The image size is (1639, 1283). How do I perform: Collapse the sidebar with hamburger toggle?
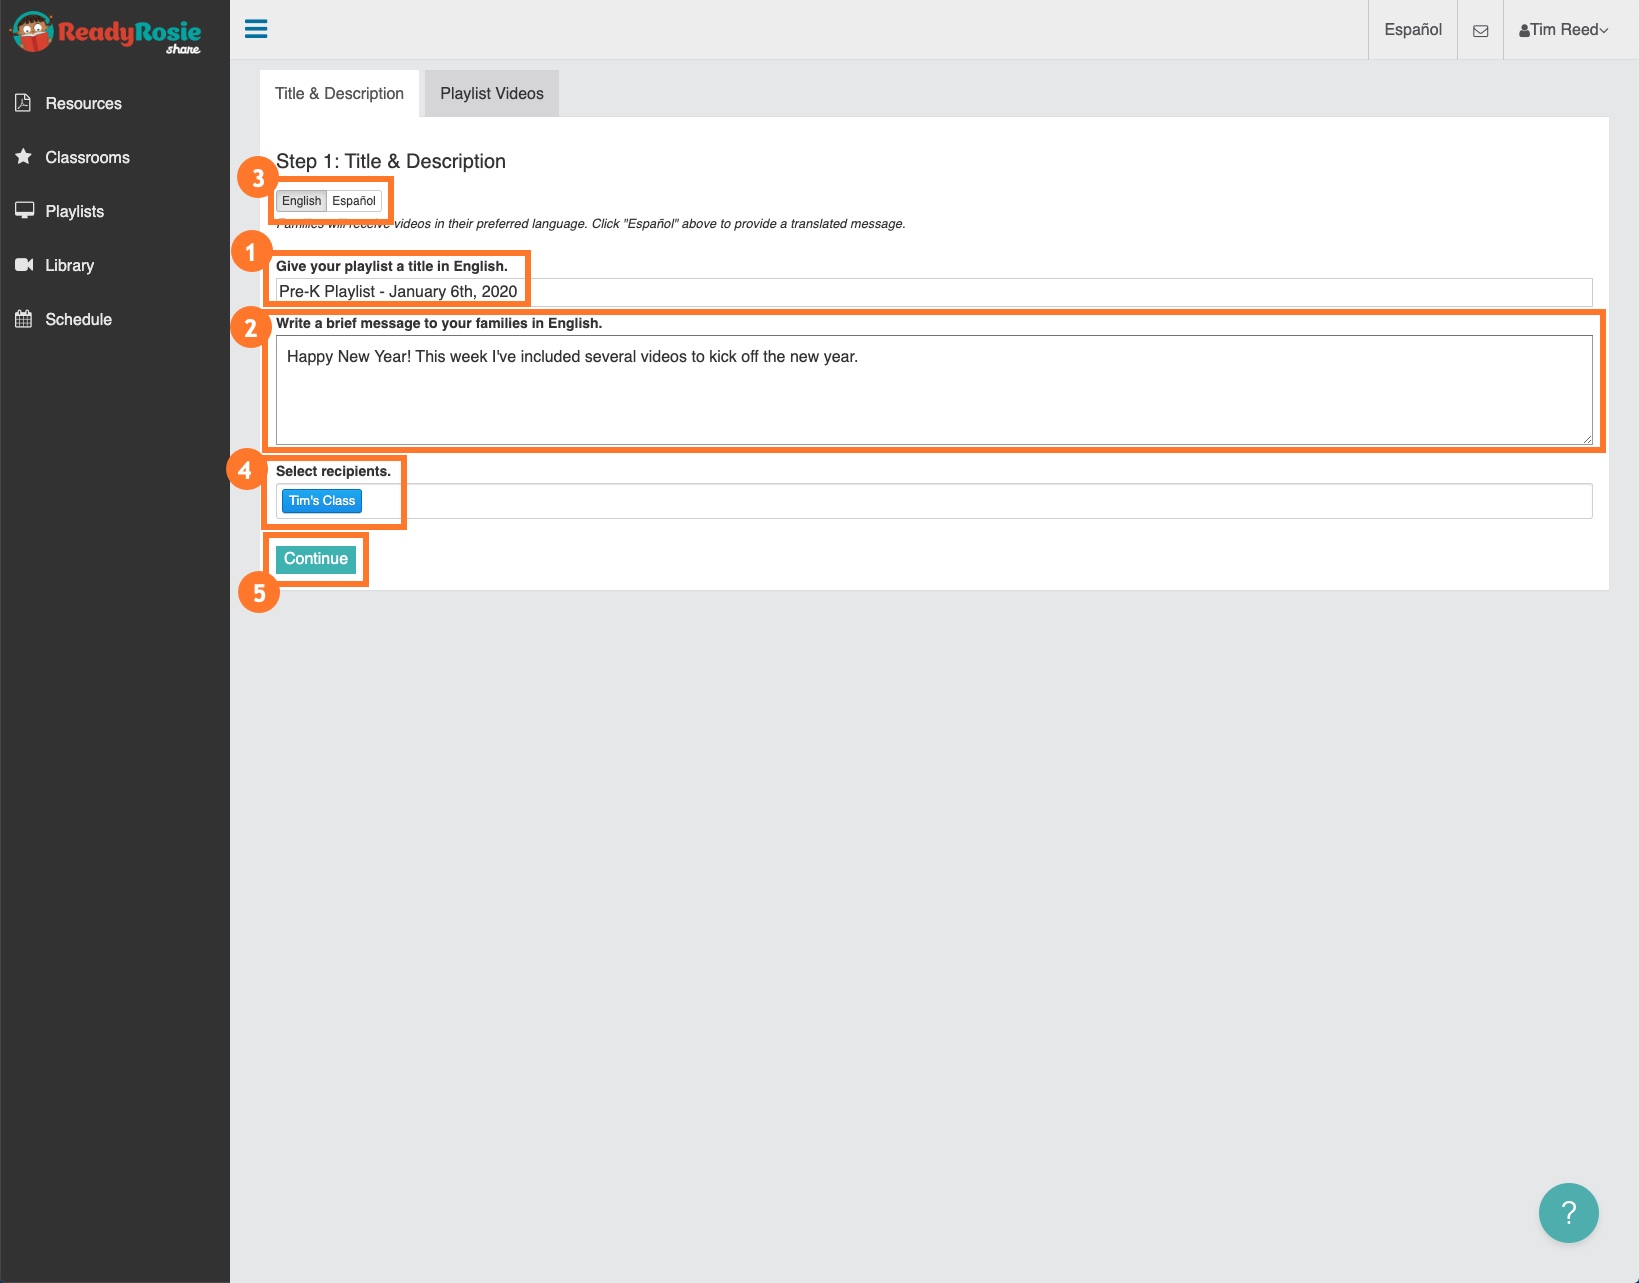pyautogui.click(x=256, y=28)
